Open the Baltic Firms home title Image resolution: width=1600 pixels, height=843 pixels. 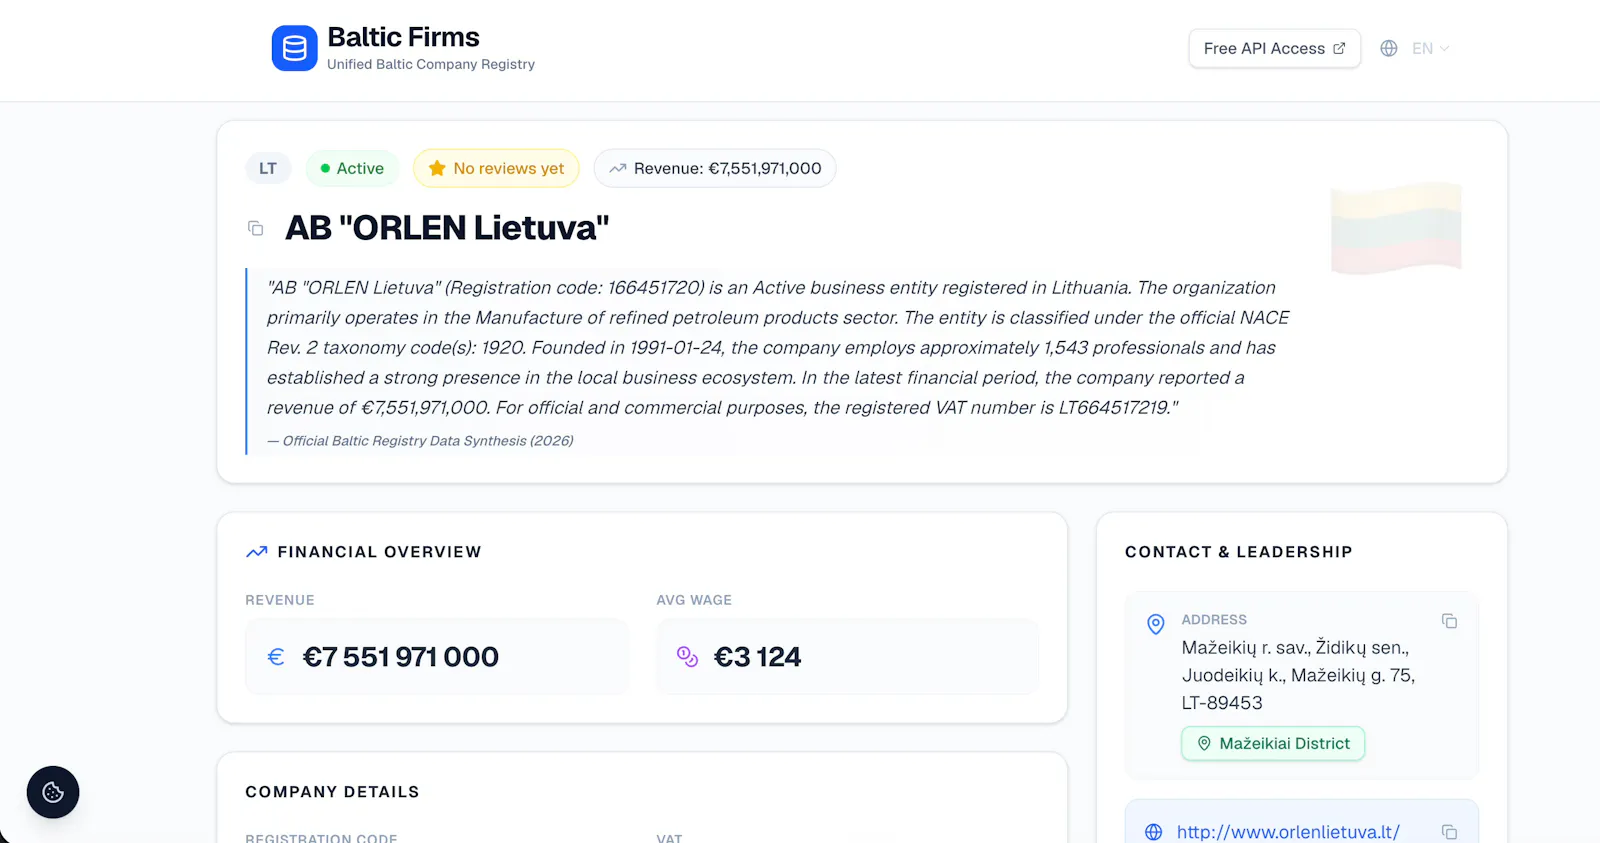point(403,37)
